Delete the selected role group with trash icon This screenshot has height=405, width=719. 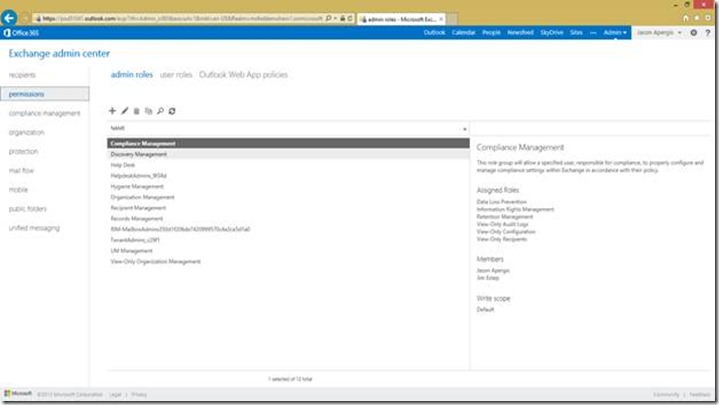136,111
